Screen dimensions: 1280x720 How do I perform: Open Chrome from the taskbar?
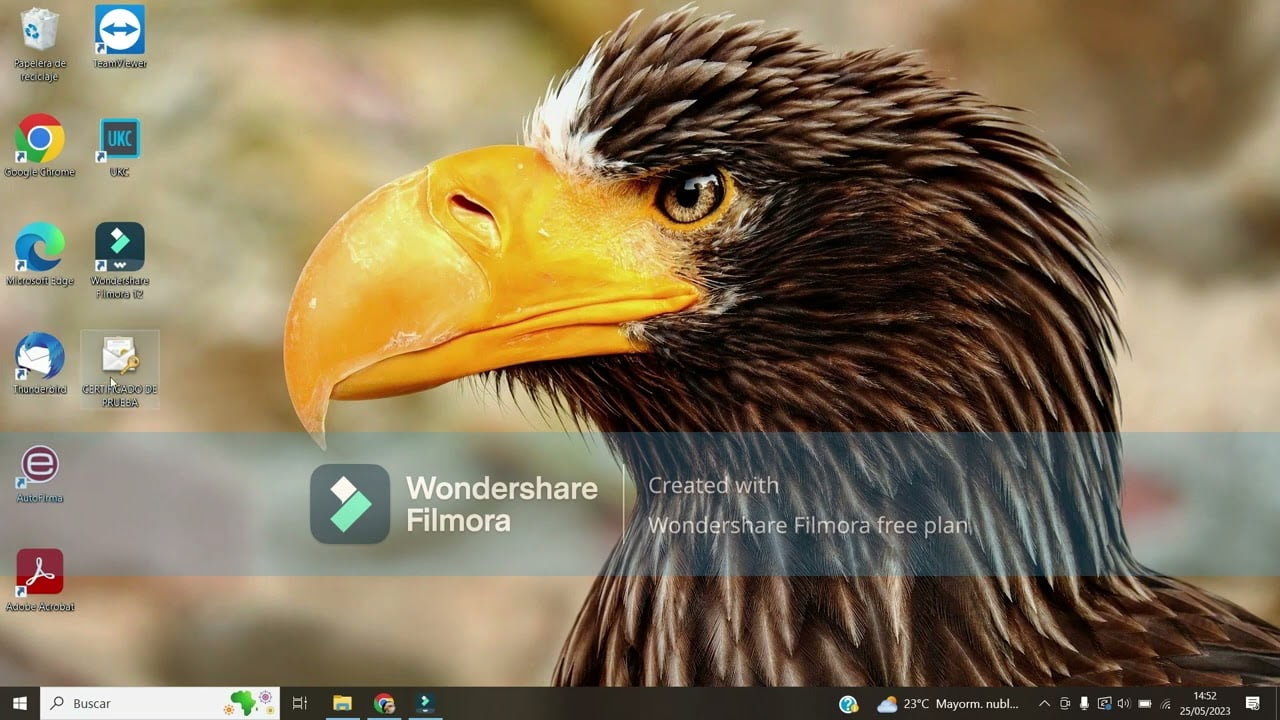(x=384, y=703)
